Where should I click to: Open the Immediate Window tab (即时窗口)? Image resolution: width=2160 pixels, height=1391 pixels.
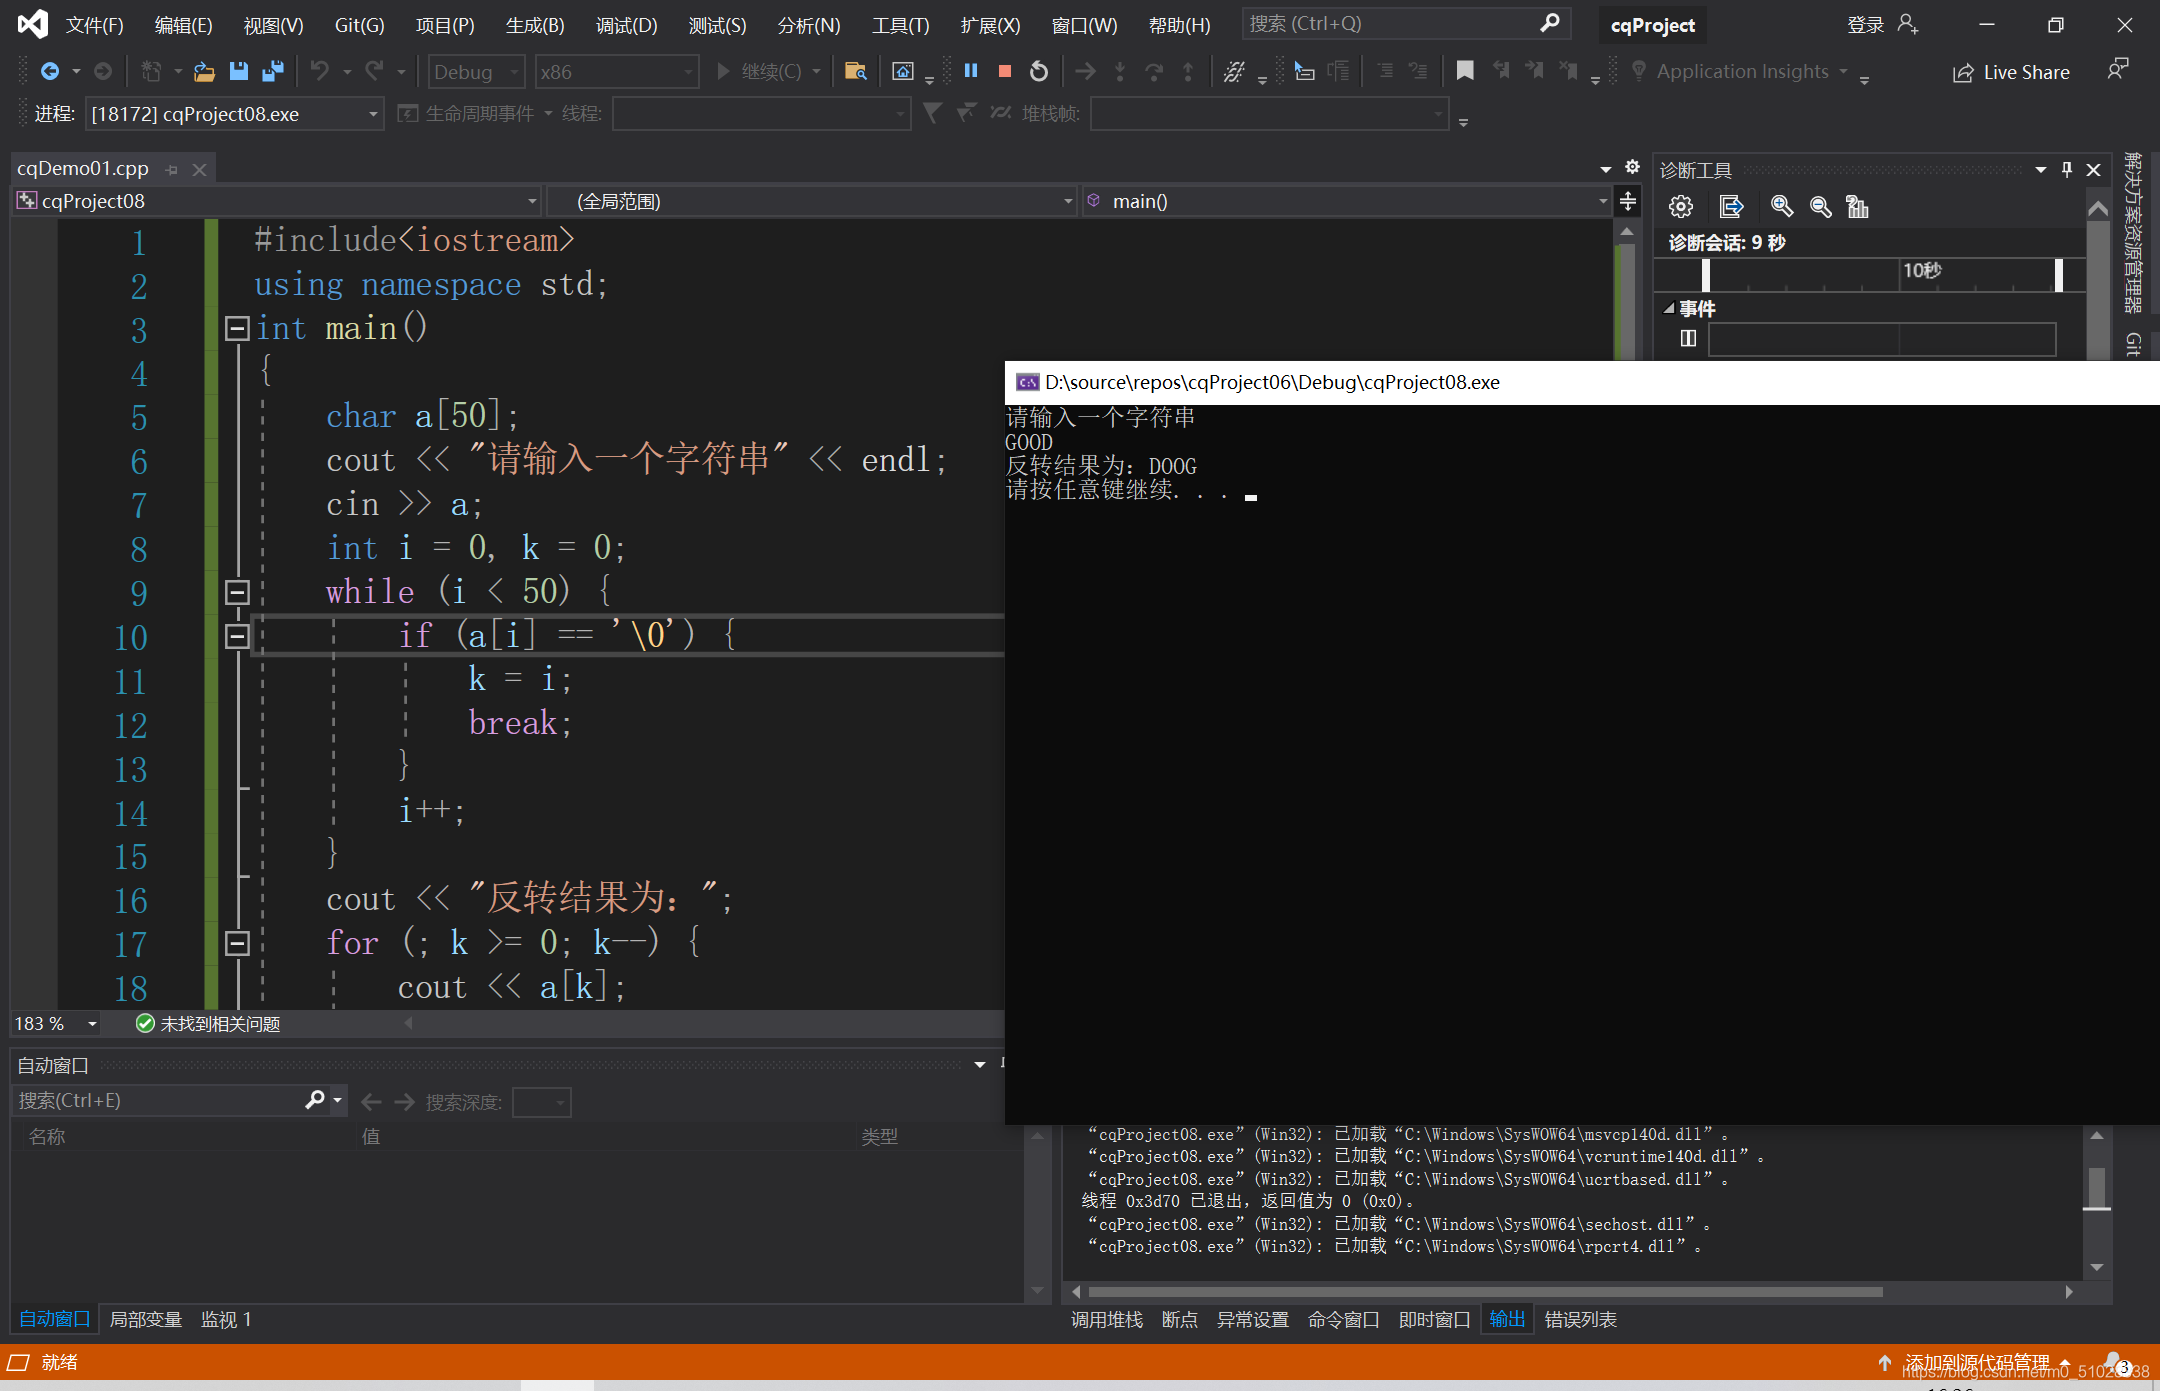click(x=1434, y=1320)
